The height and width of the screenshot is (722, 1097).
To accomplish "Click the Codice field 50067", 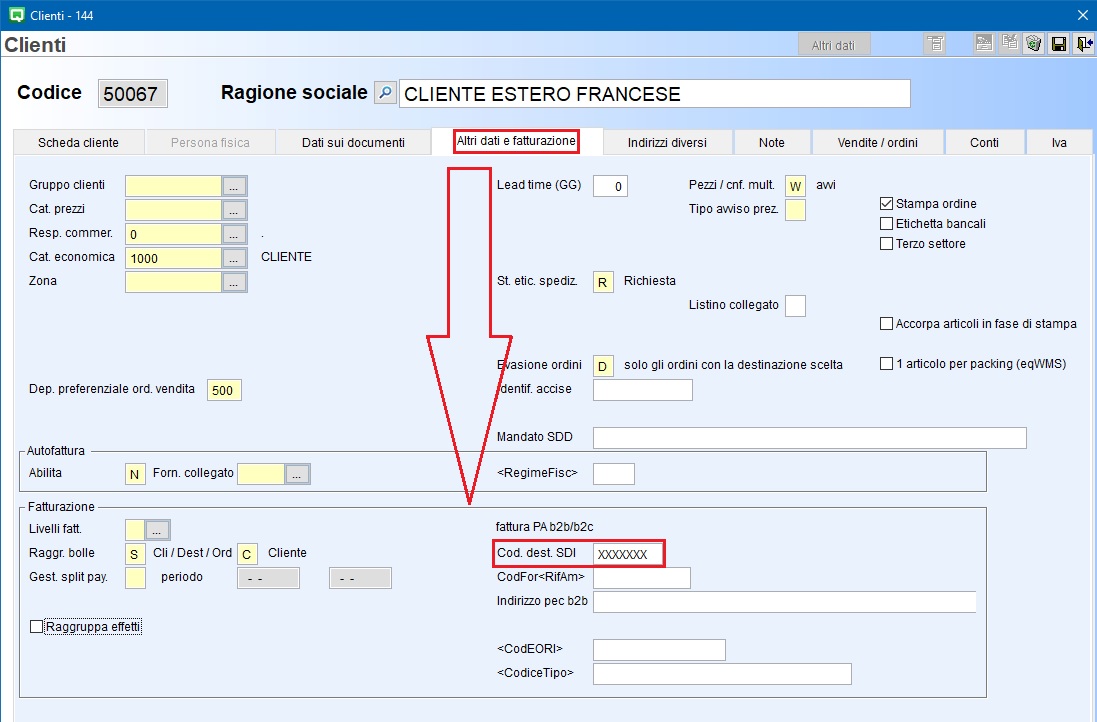I will click(132, 93).
